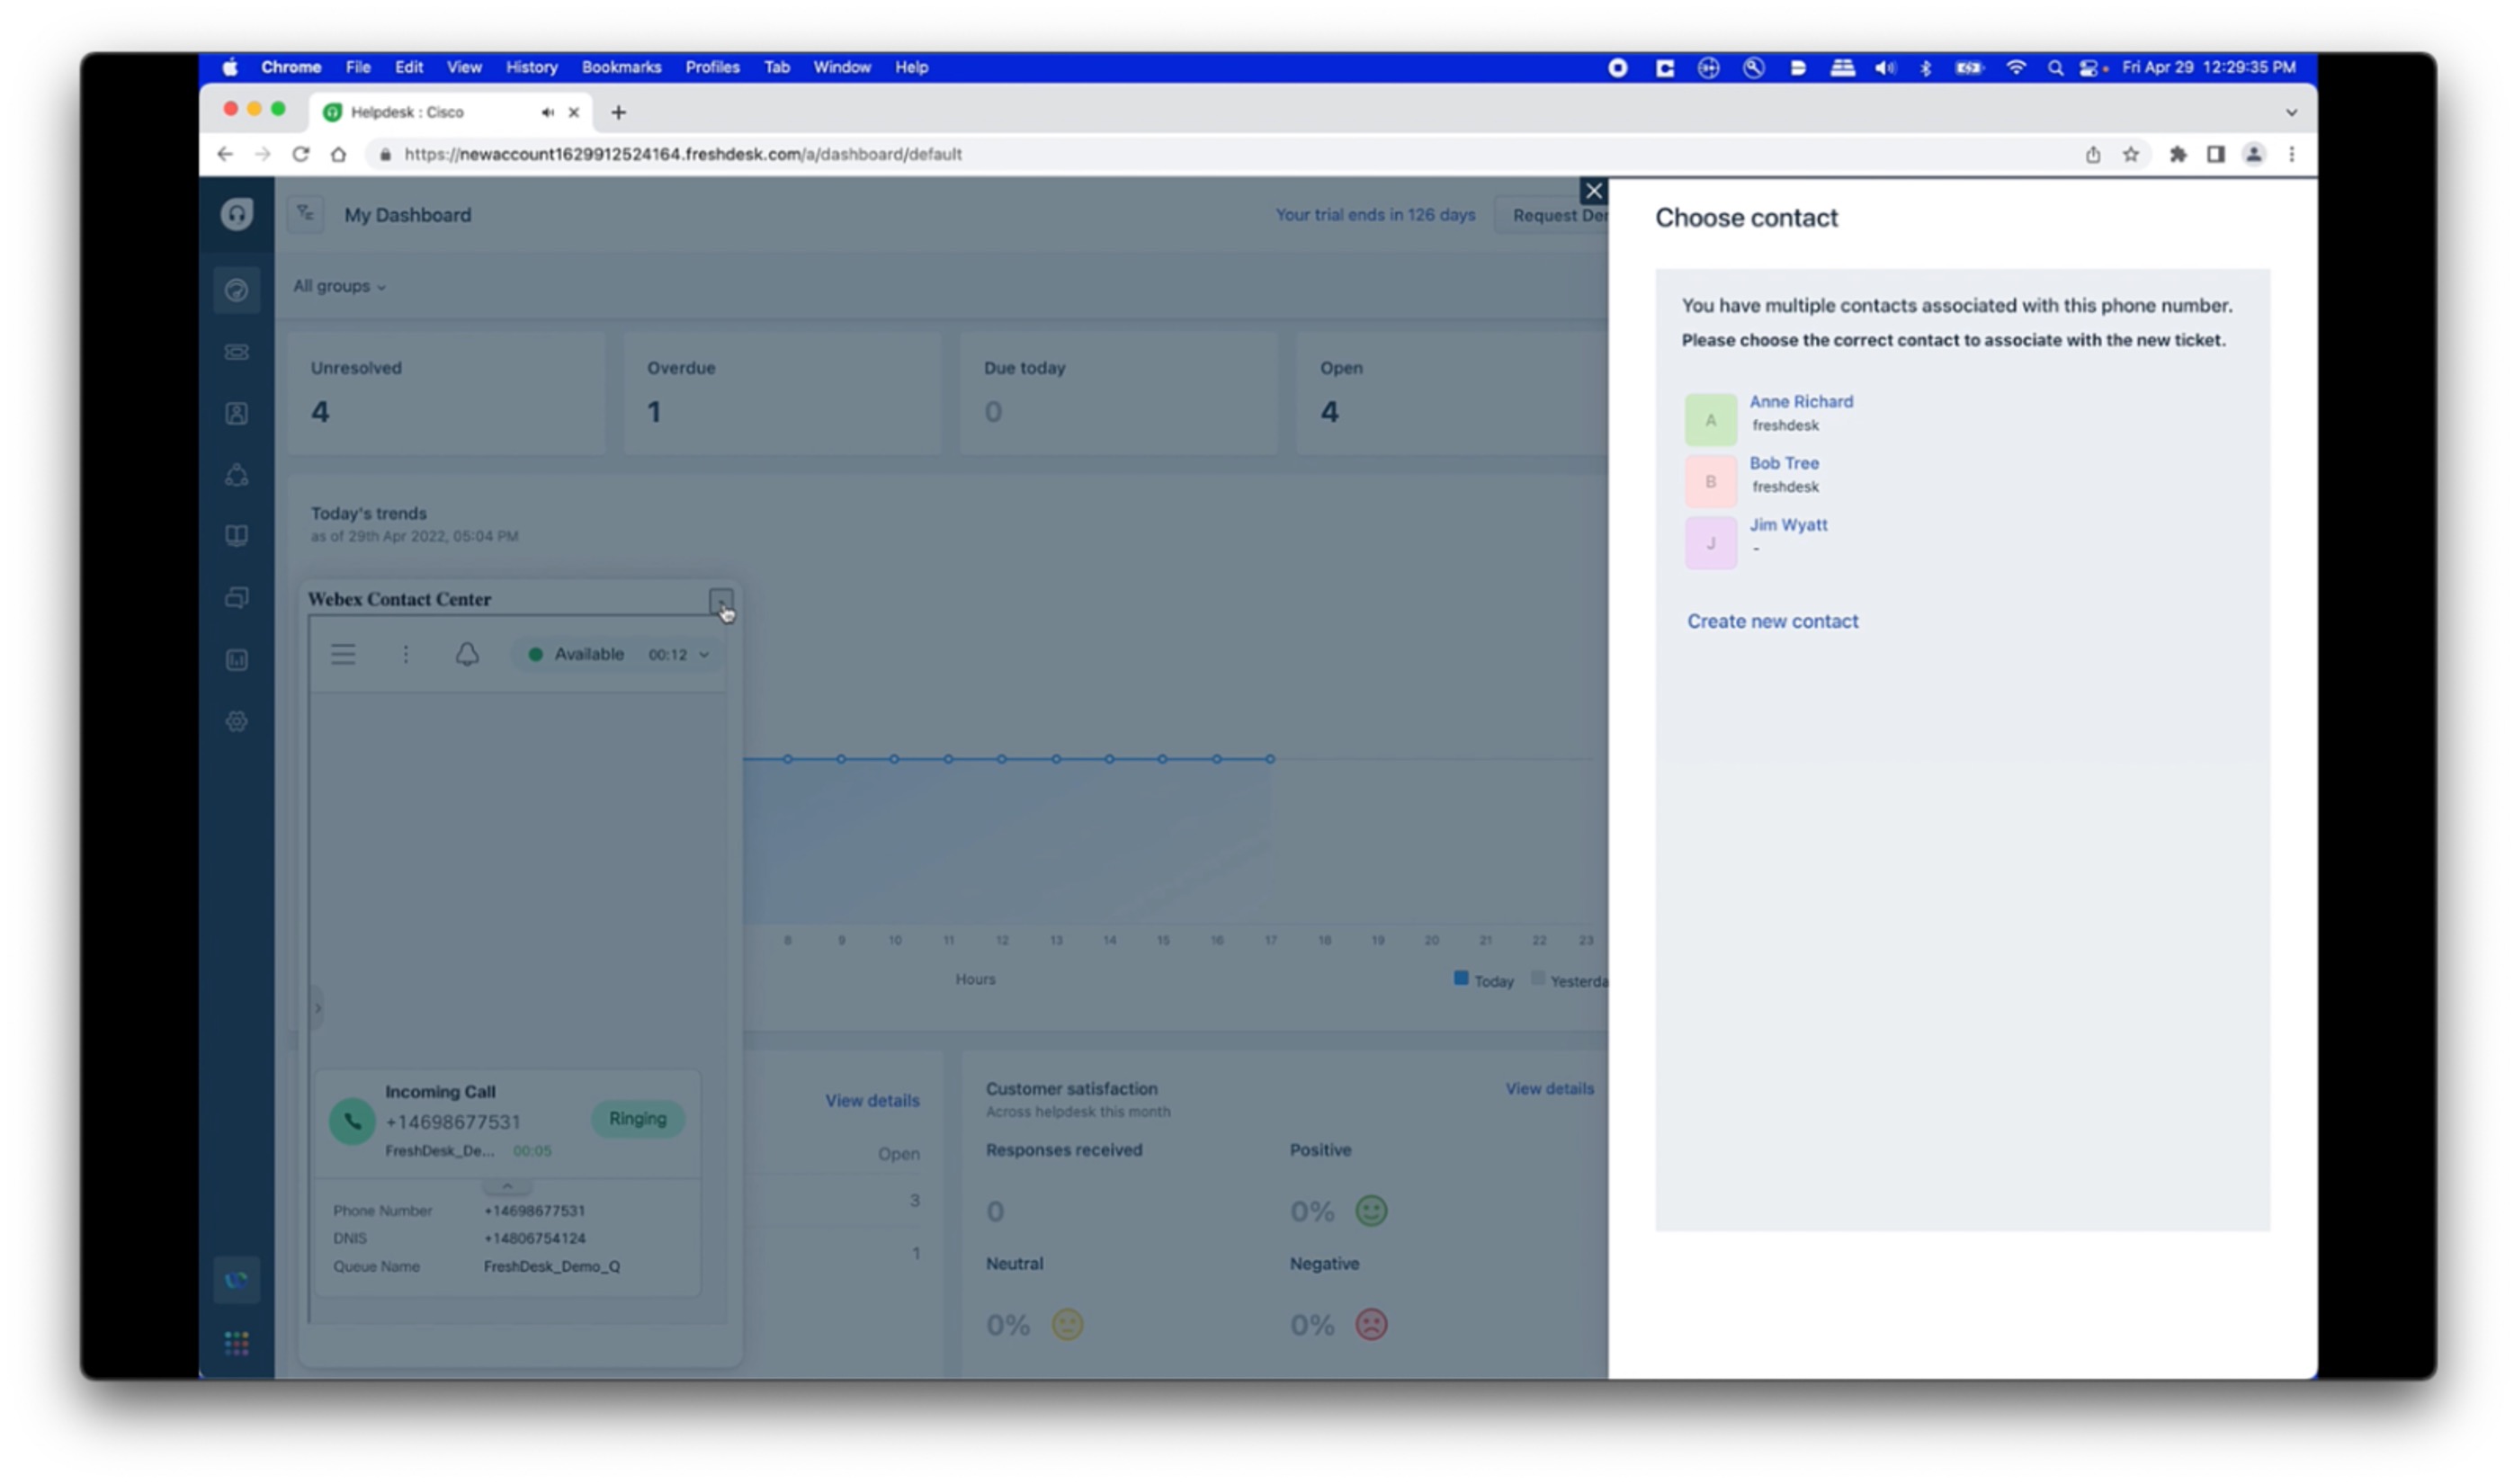
Task: Open Chrome profile avatar
Action: click(x=2254, y=154)
